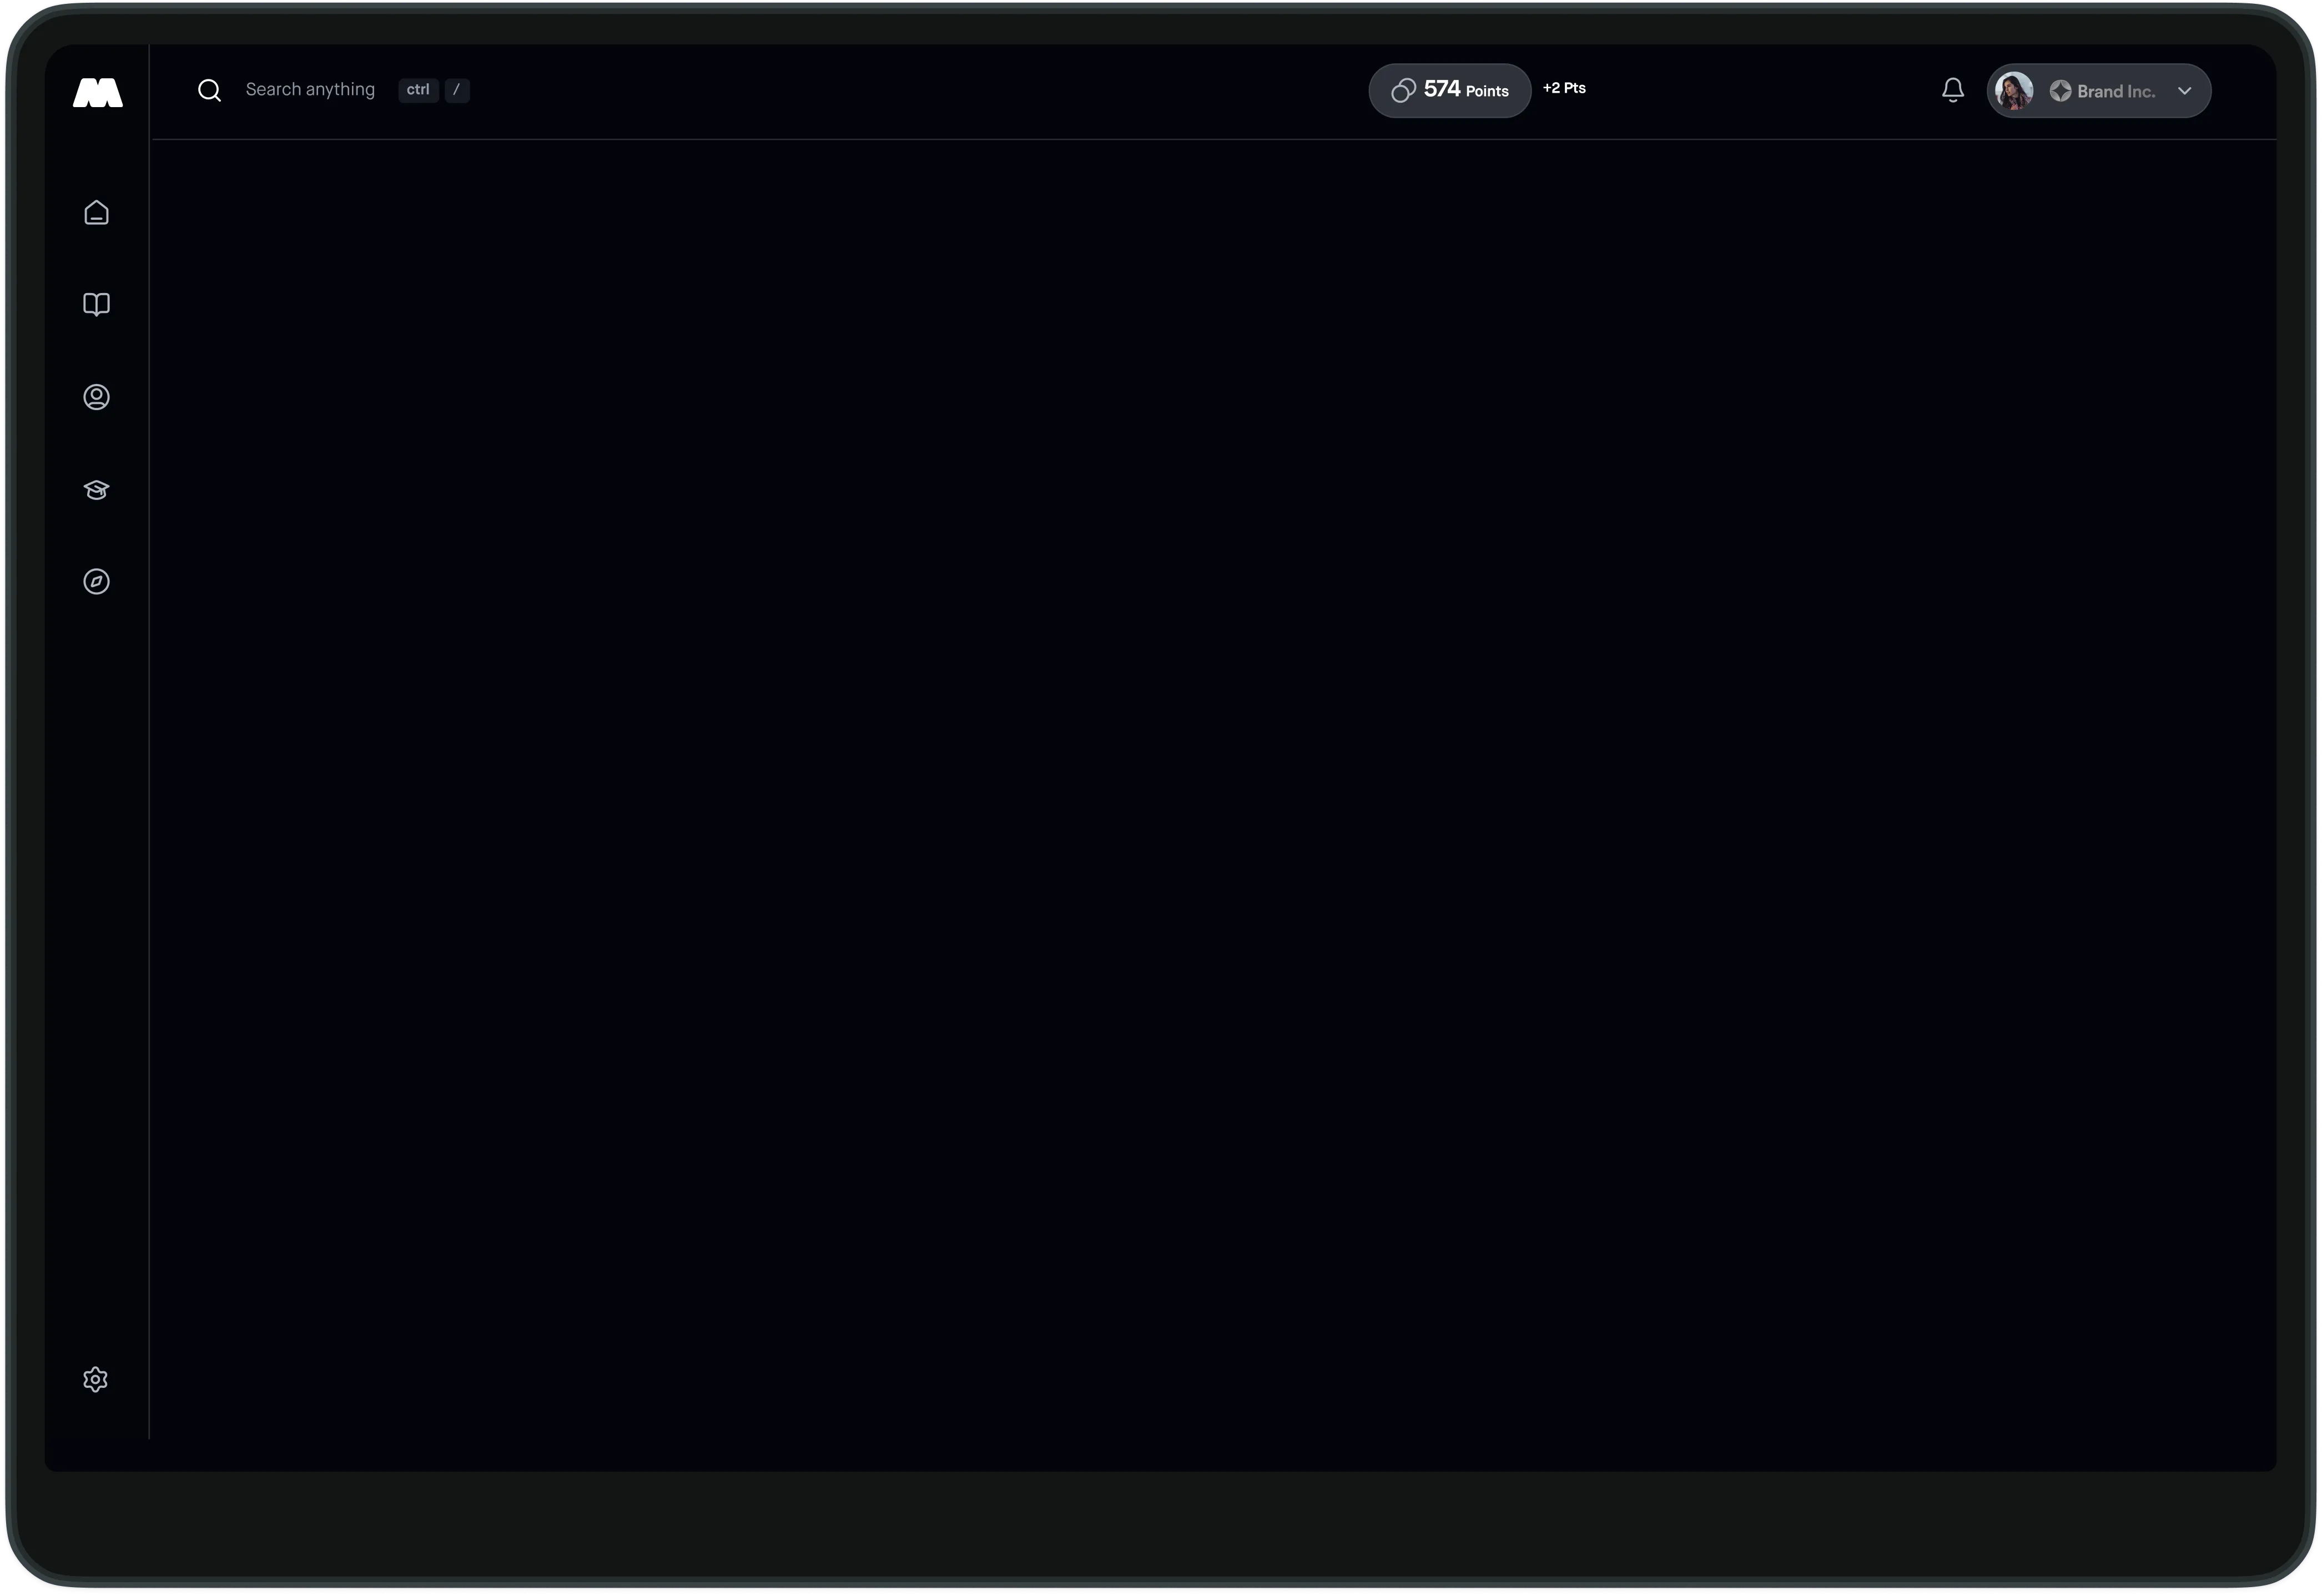Open the profile user icon
This screenshot has width=2322, height=1596.
click(x=96, y=397)
